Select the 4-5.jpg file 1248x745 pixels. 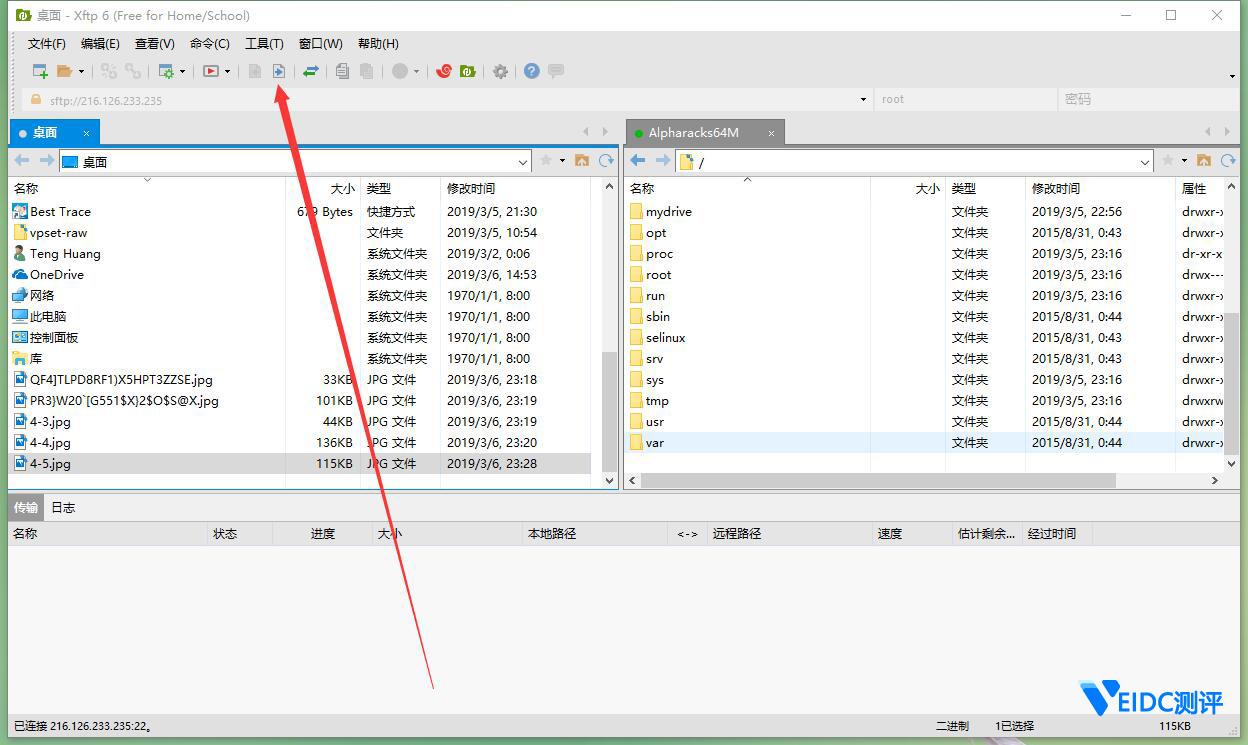pyautogui.click(x=52, y=463)
